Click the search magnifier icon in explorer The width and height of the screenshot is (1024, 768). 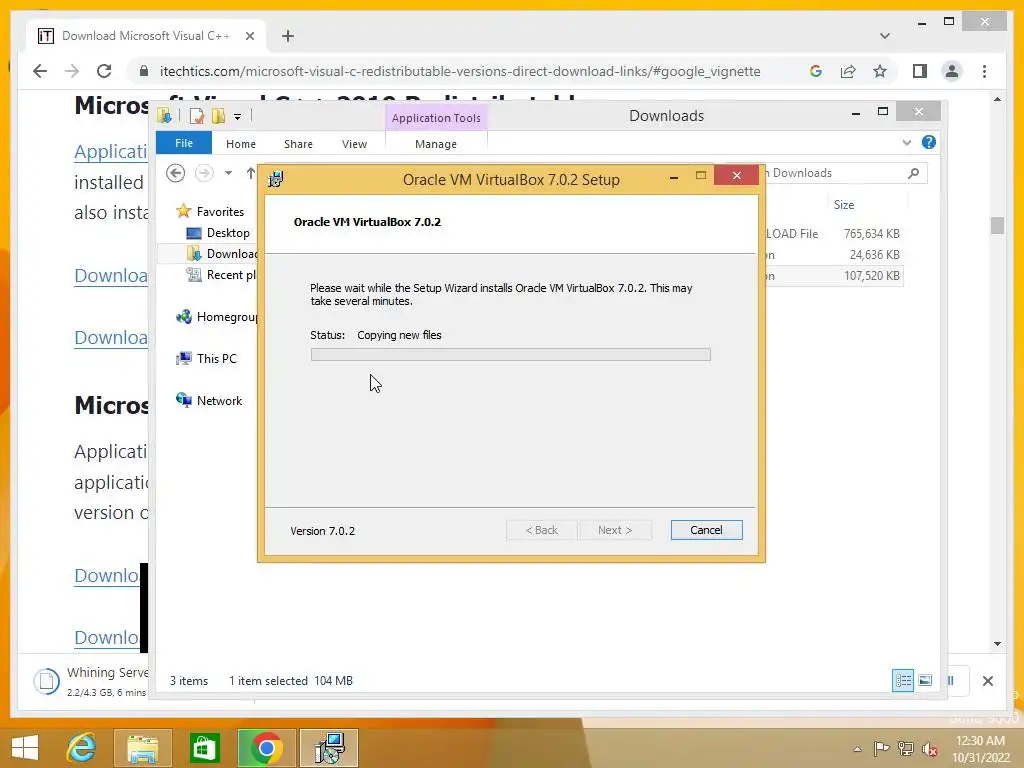914,173
